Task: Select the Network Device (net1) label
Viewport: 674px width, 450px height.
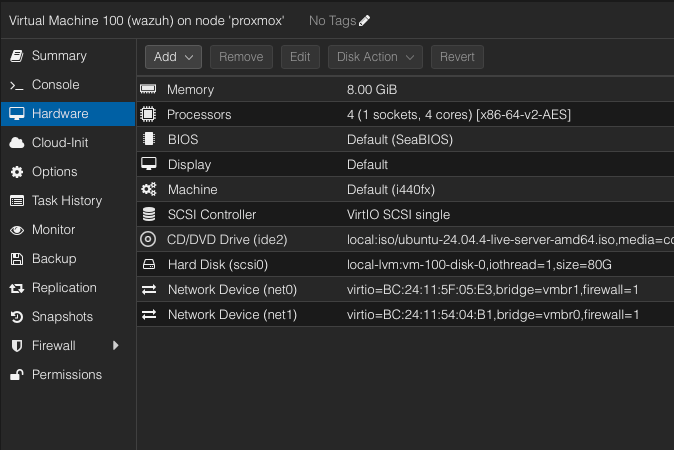Action: pyautogui.click(x=232, y=315)
